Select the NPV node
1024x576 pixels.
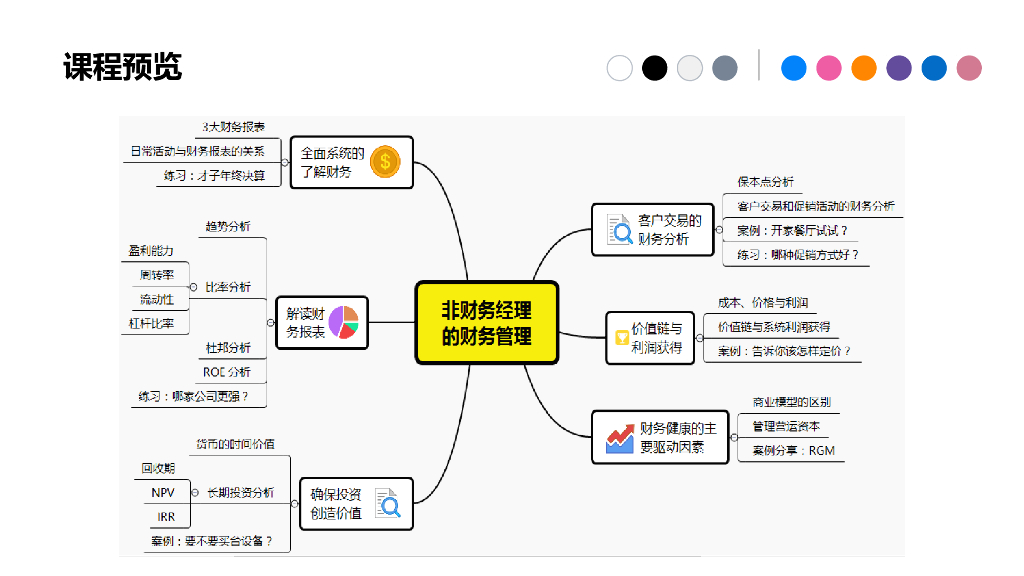[162, 492]
